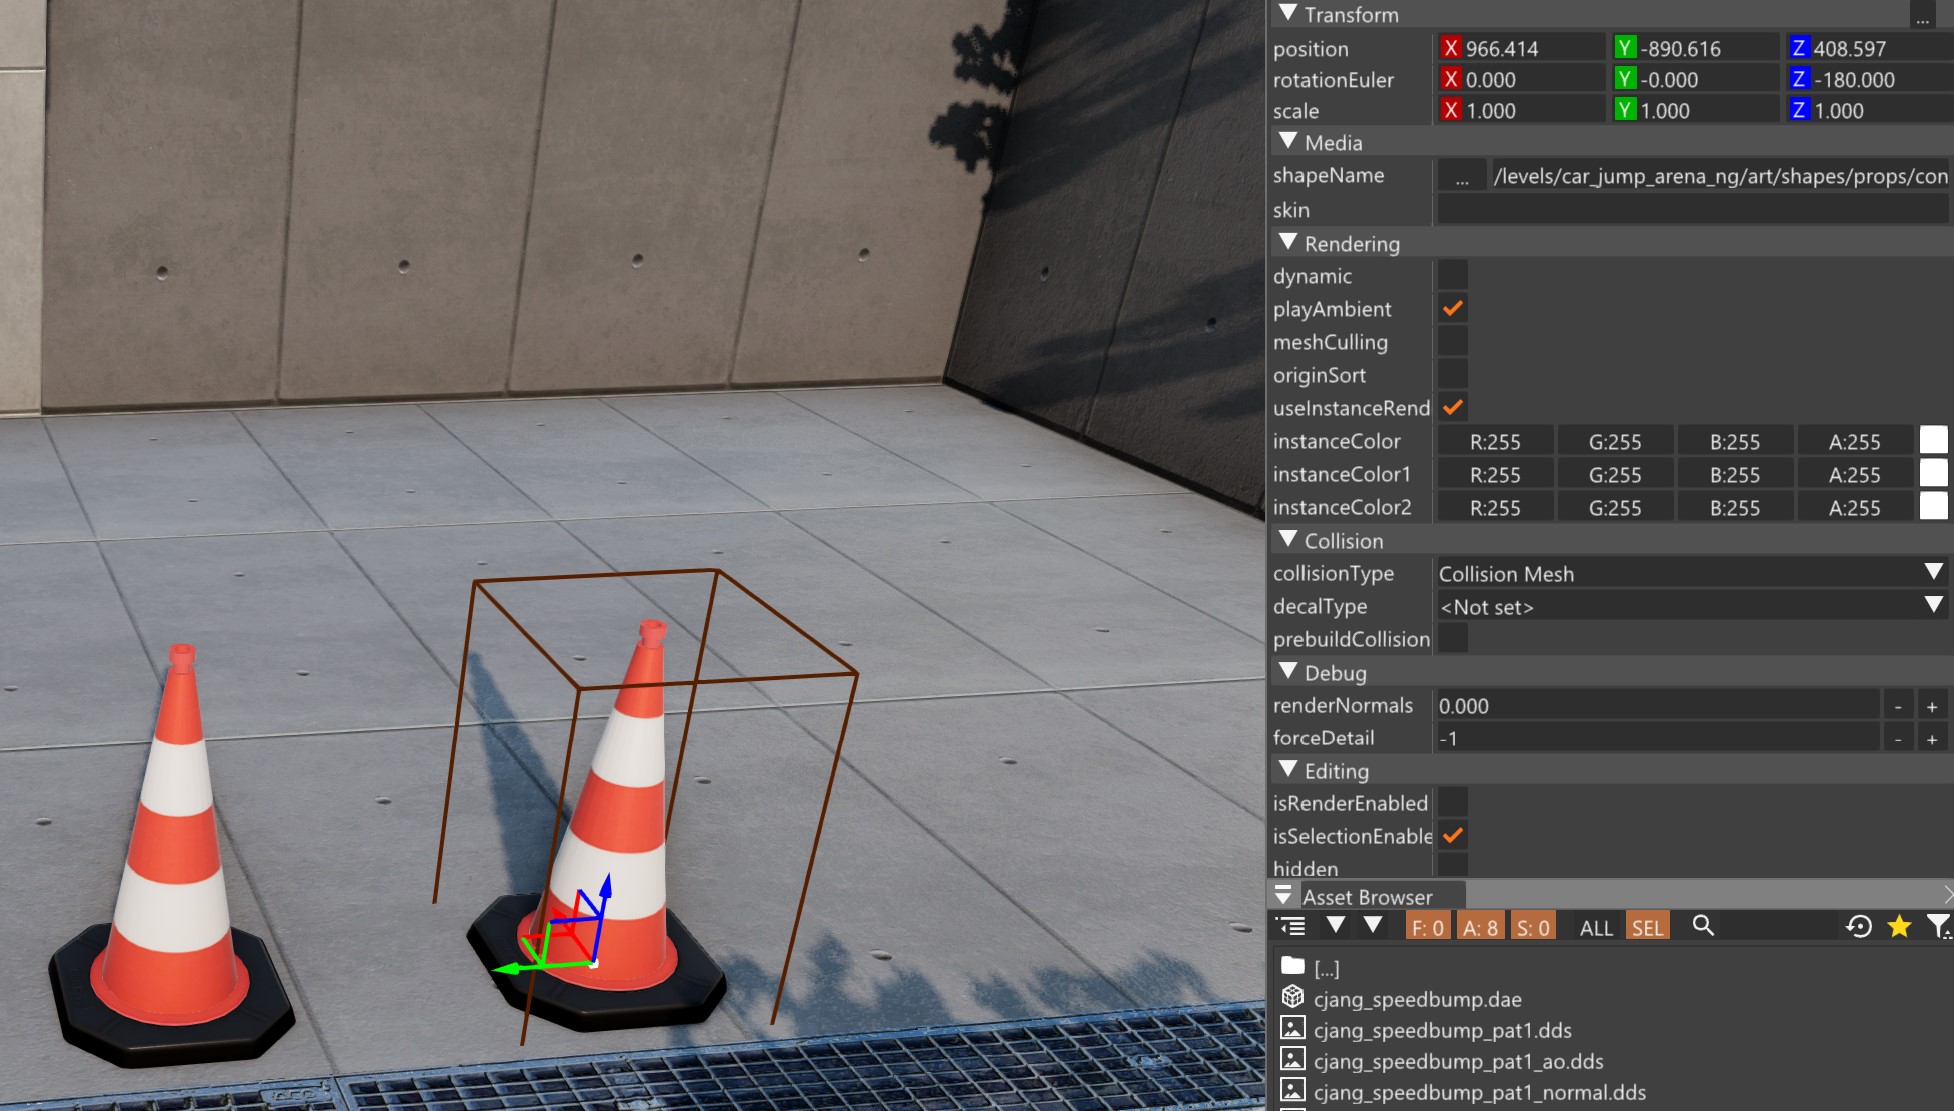Click the yellow favorites star icon

[1899, 927]
